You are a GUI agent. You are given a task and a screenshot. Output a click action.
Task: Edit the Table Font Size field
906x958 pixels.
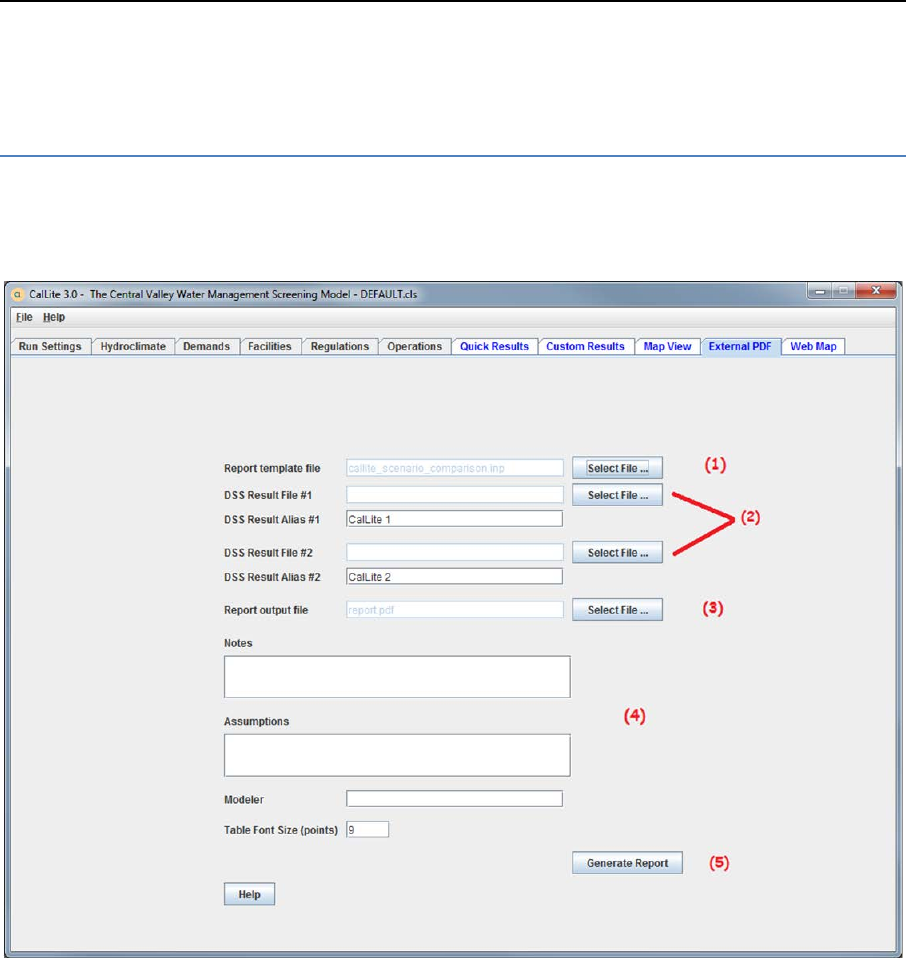pos(367,830)
